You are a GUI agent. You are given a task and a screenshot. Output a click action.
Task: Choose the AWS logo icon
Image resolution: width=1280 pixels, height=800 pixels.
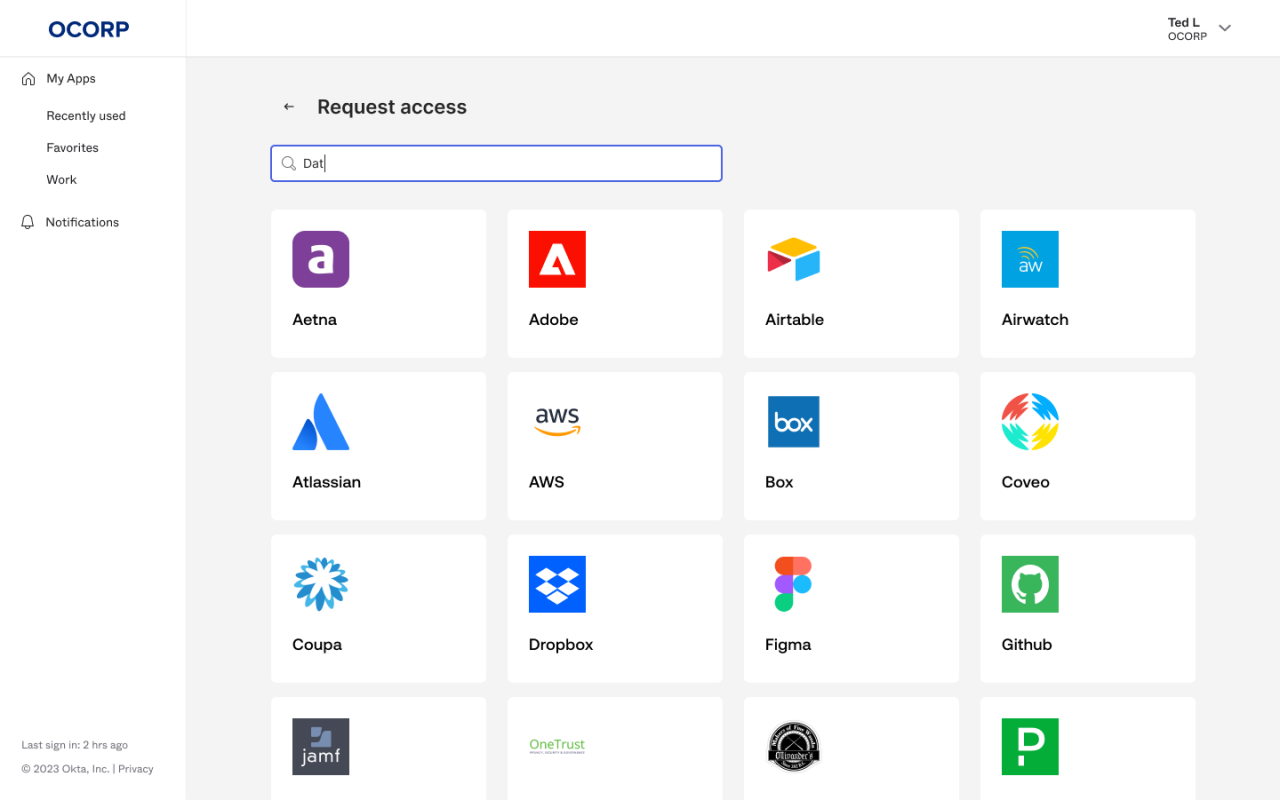557,422
